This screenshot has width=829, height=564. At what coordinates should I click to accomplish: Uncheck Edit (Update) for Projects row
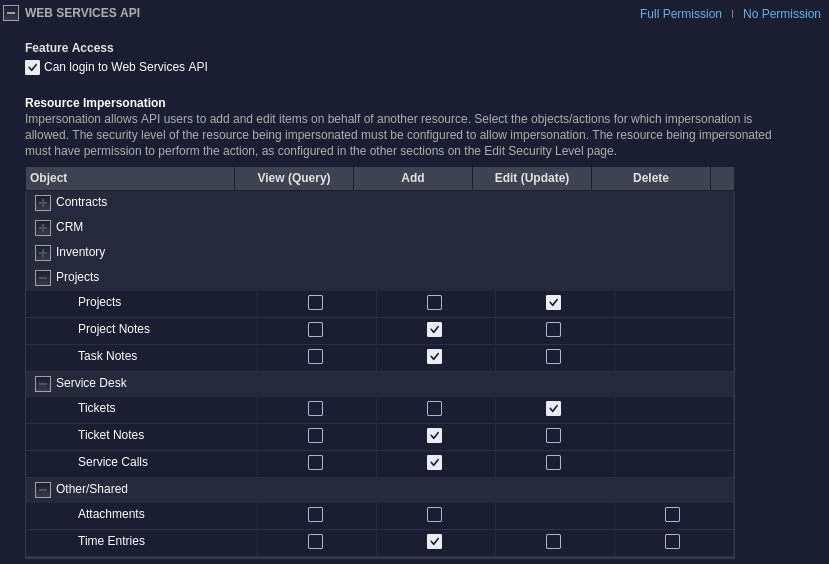pos(553,302)
